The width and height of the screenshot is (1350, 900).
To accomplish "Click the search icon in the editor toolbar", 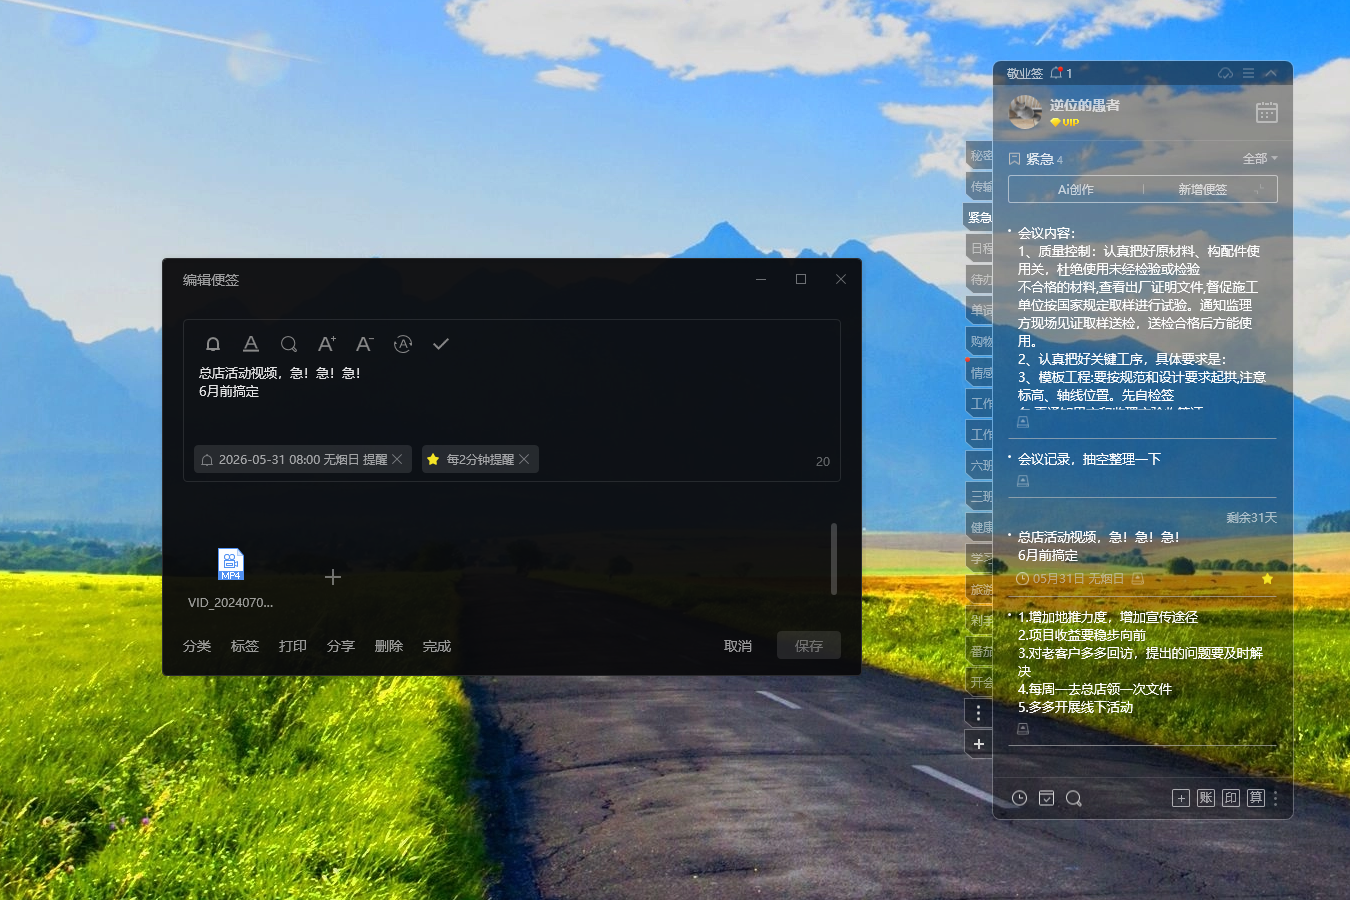I will (289, 344).
